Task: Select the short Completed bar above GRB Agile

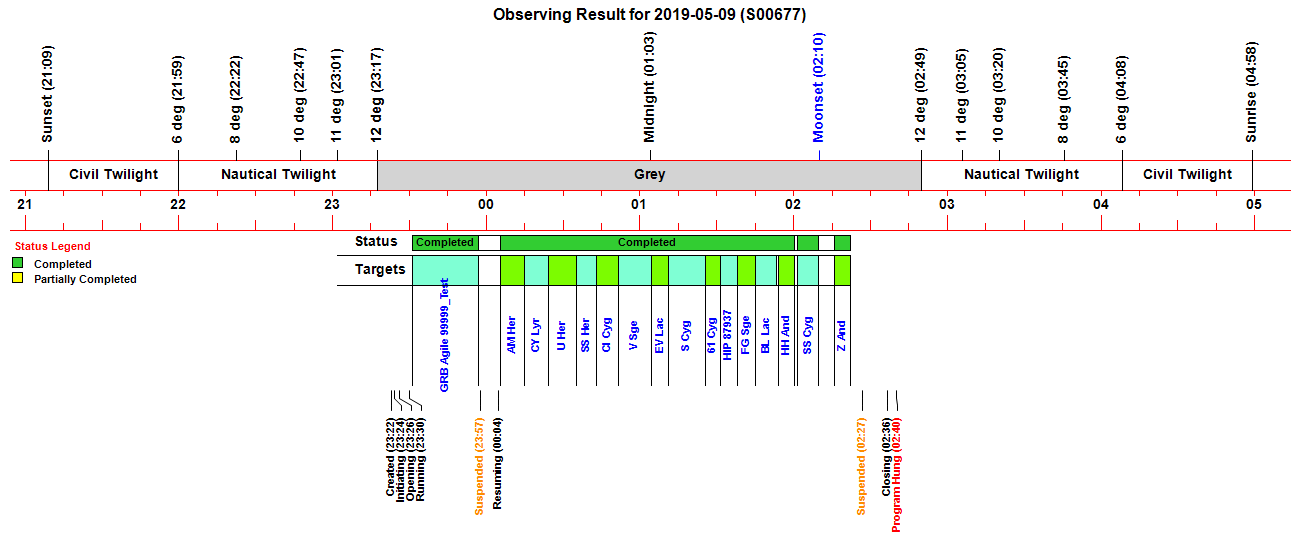Action: [x=445, y=242]
